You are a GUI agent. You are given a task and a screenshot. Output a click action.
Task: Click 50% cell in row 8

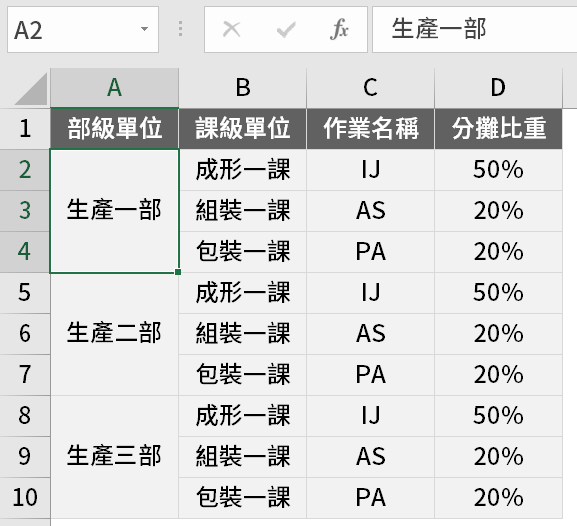(x=498, y=416)
